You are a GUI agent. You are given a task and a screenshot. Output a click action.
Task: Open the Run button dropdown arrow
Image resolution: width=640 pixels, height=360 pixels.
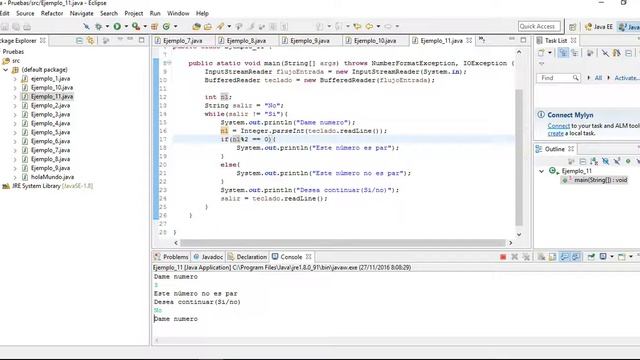click(126, 27)
